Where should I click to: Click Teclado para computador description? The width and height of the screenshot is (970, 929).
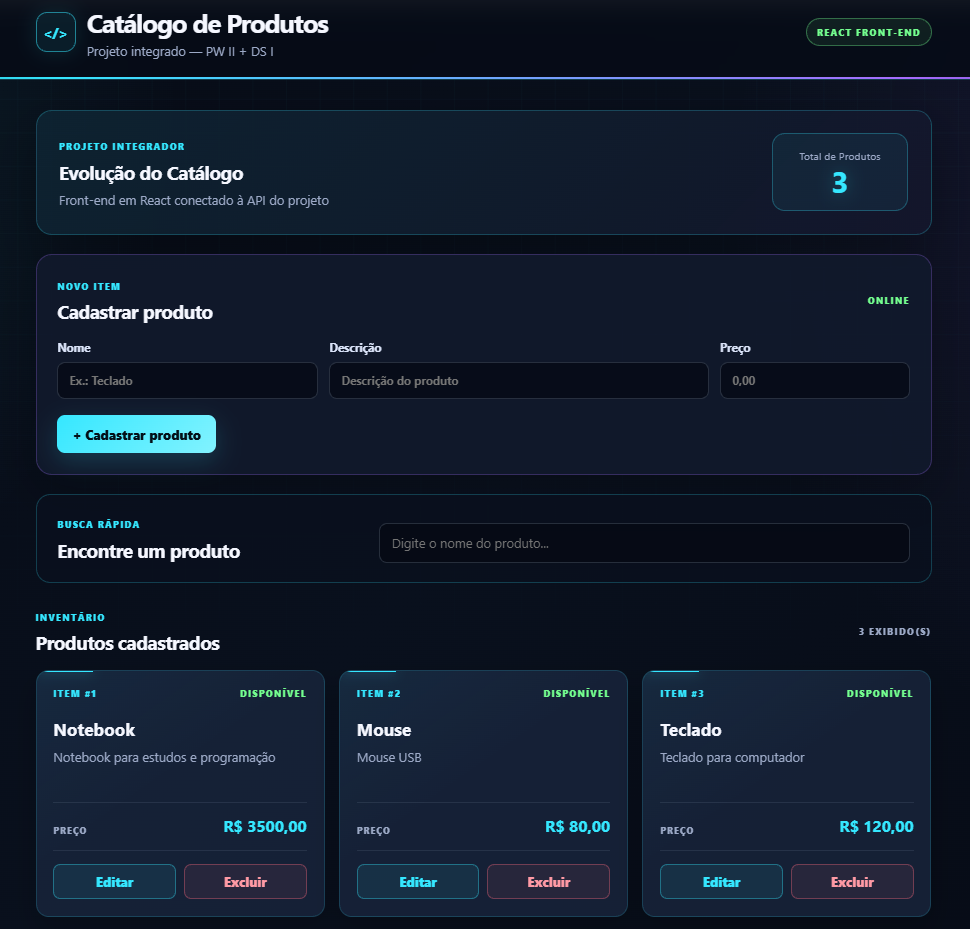(732, 758)
